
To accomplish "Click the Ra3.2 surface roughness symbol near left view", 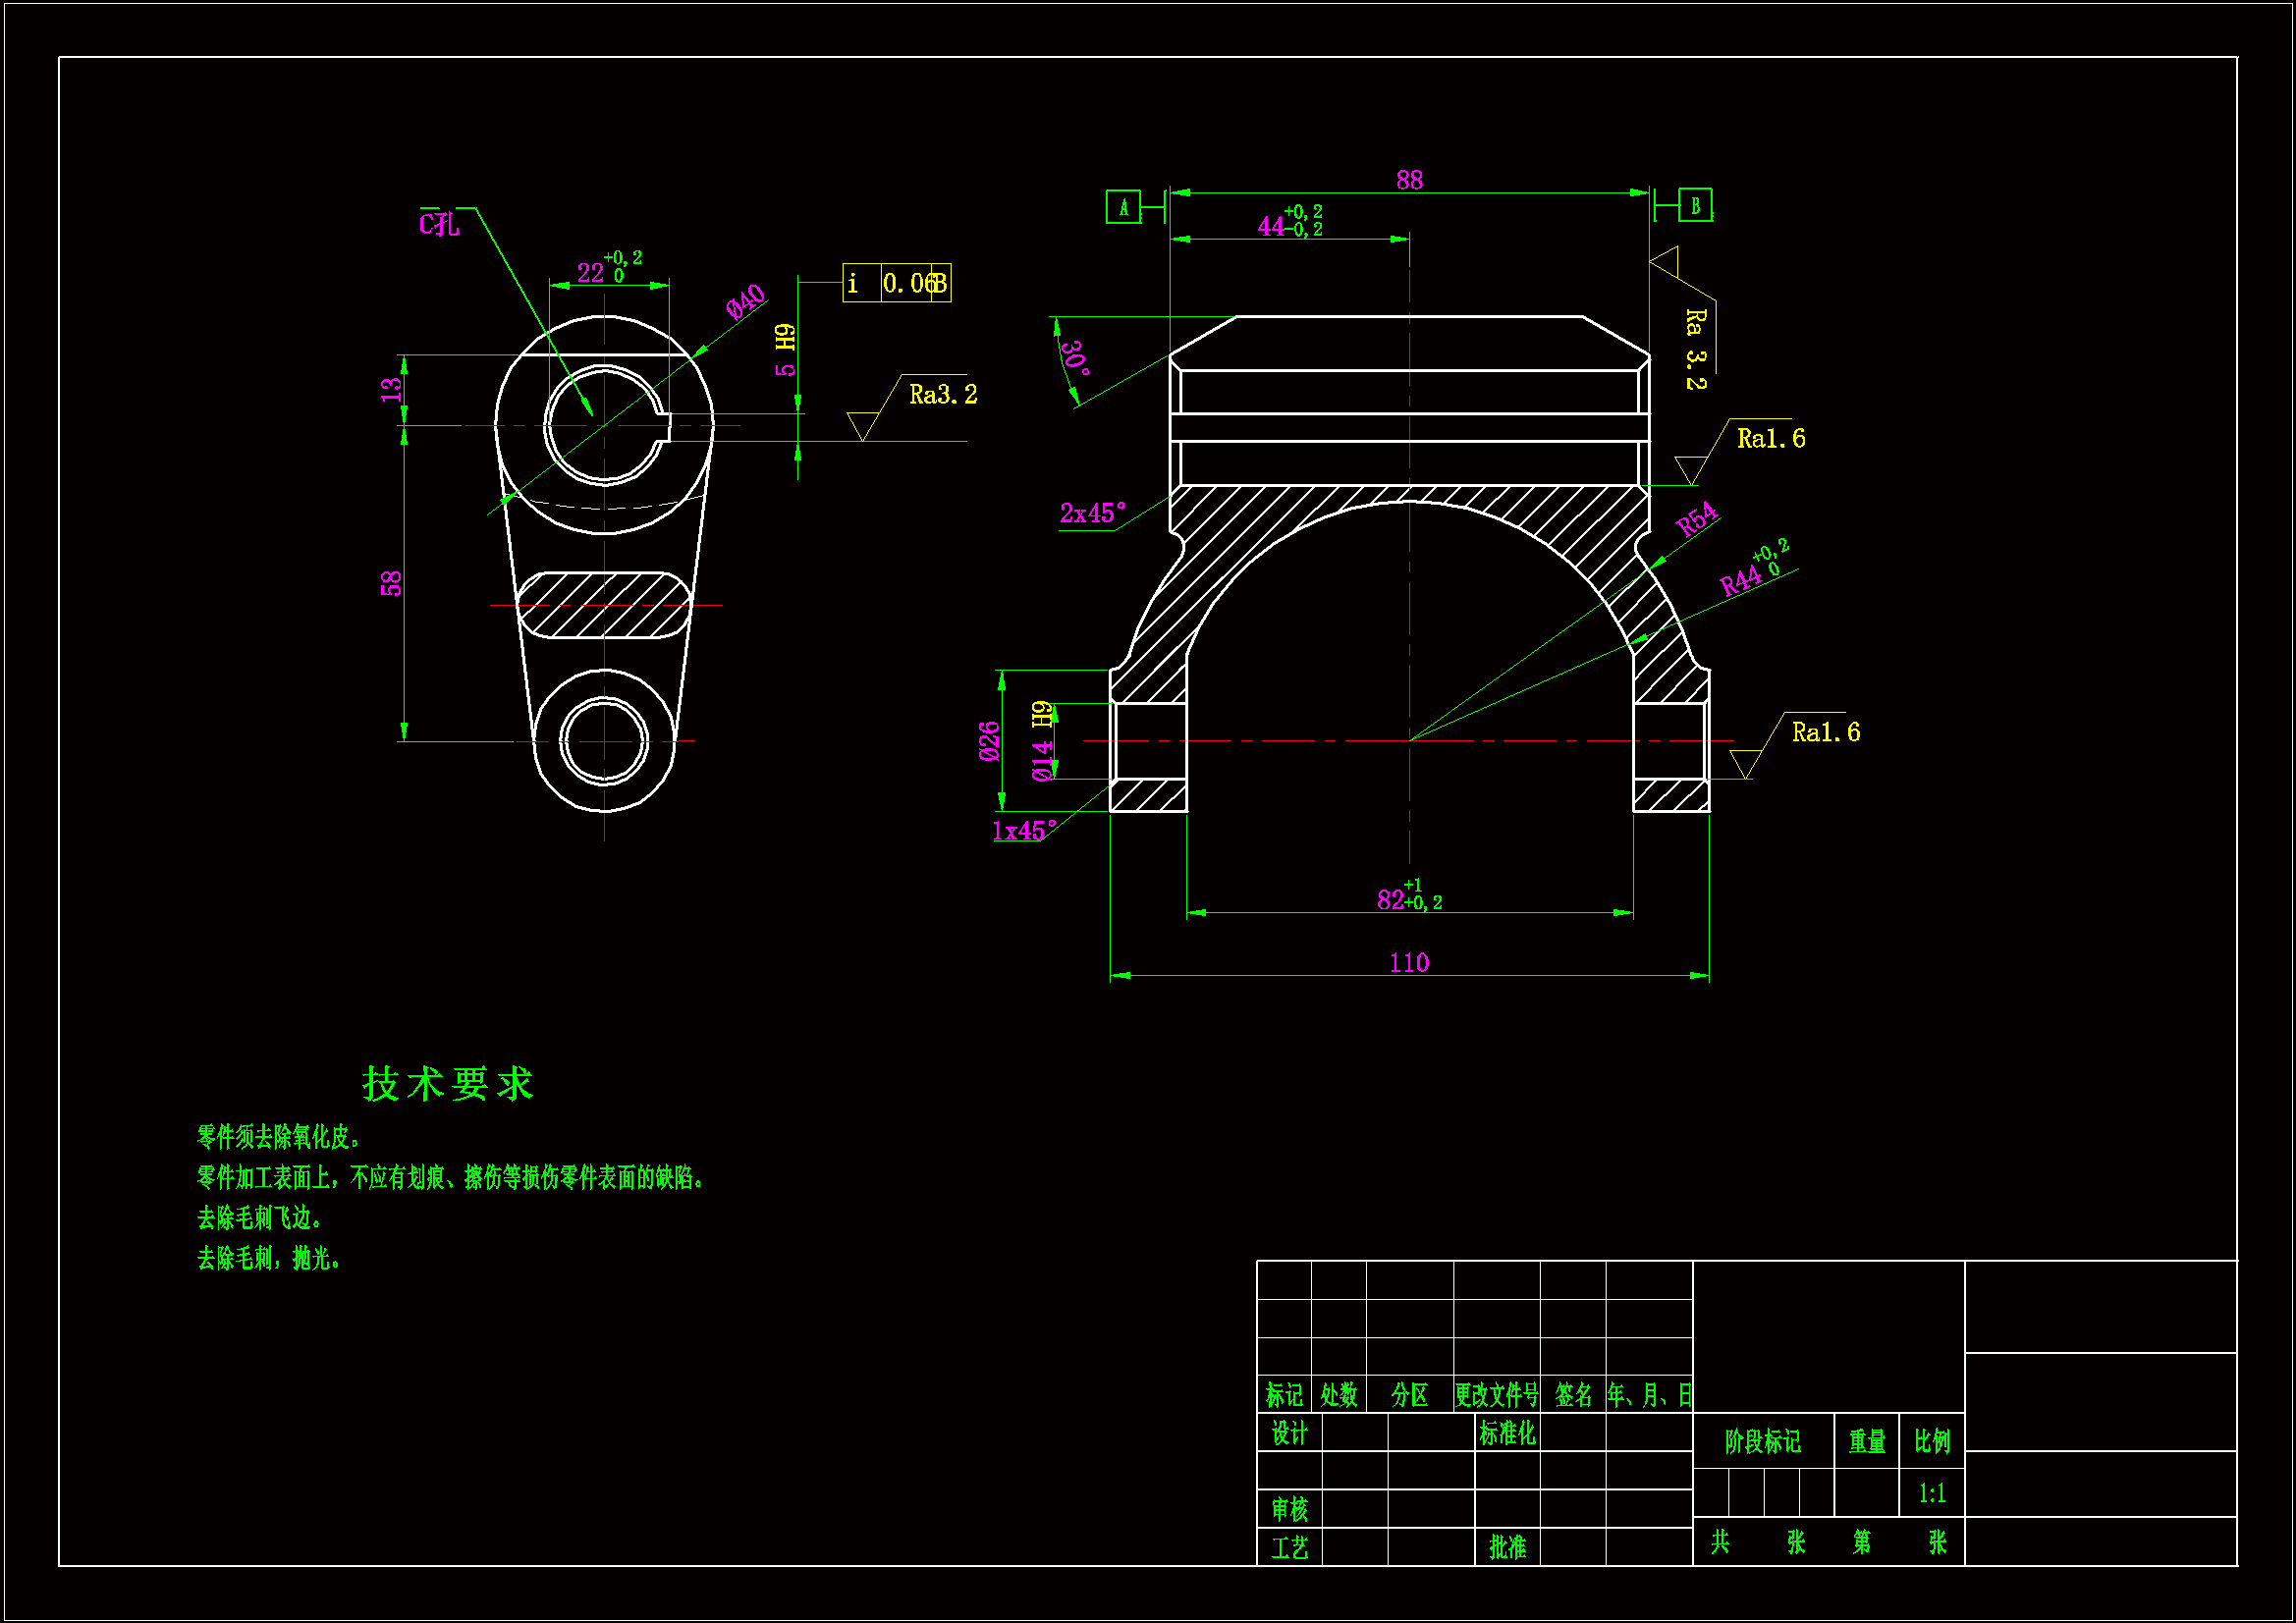I will pos(942,395).
